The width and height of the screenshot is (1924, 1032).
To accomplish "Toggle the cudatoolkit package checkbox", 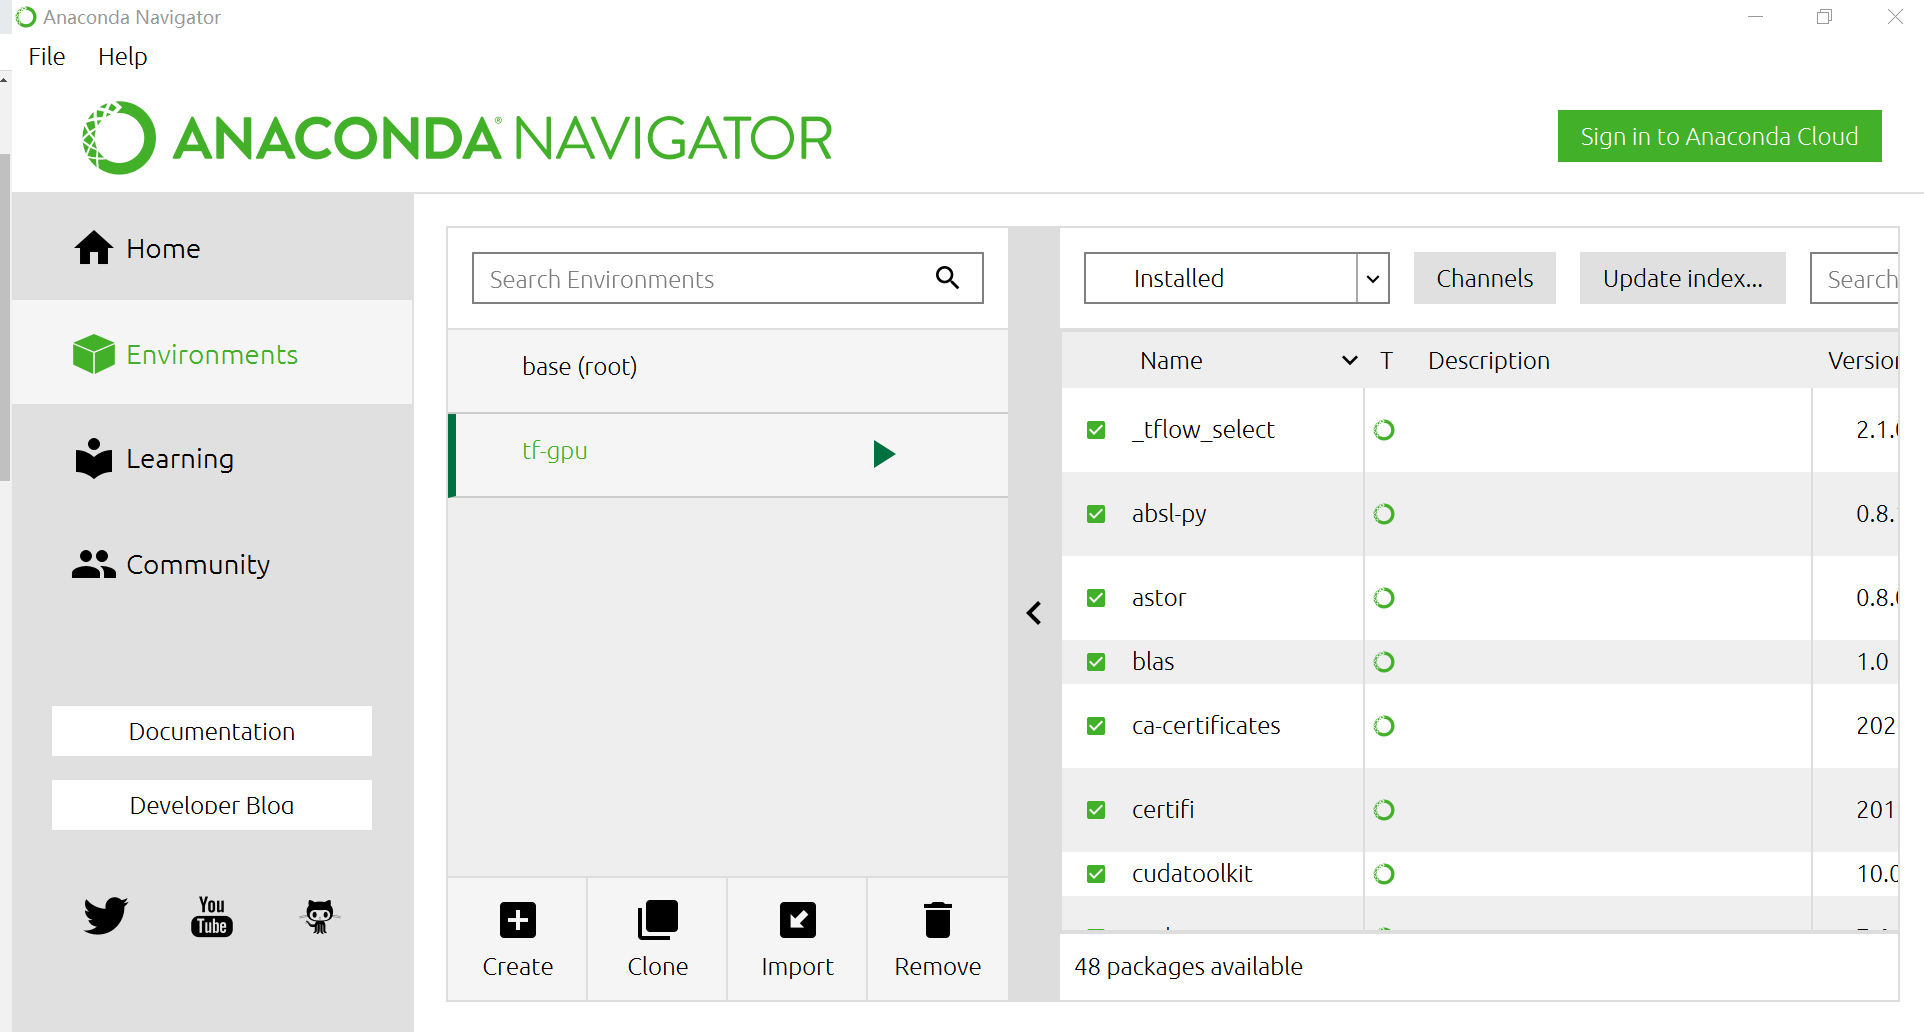I will click(1096, 874).
